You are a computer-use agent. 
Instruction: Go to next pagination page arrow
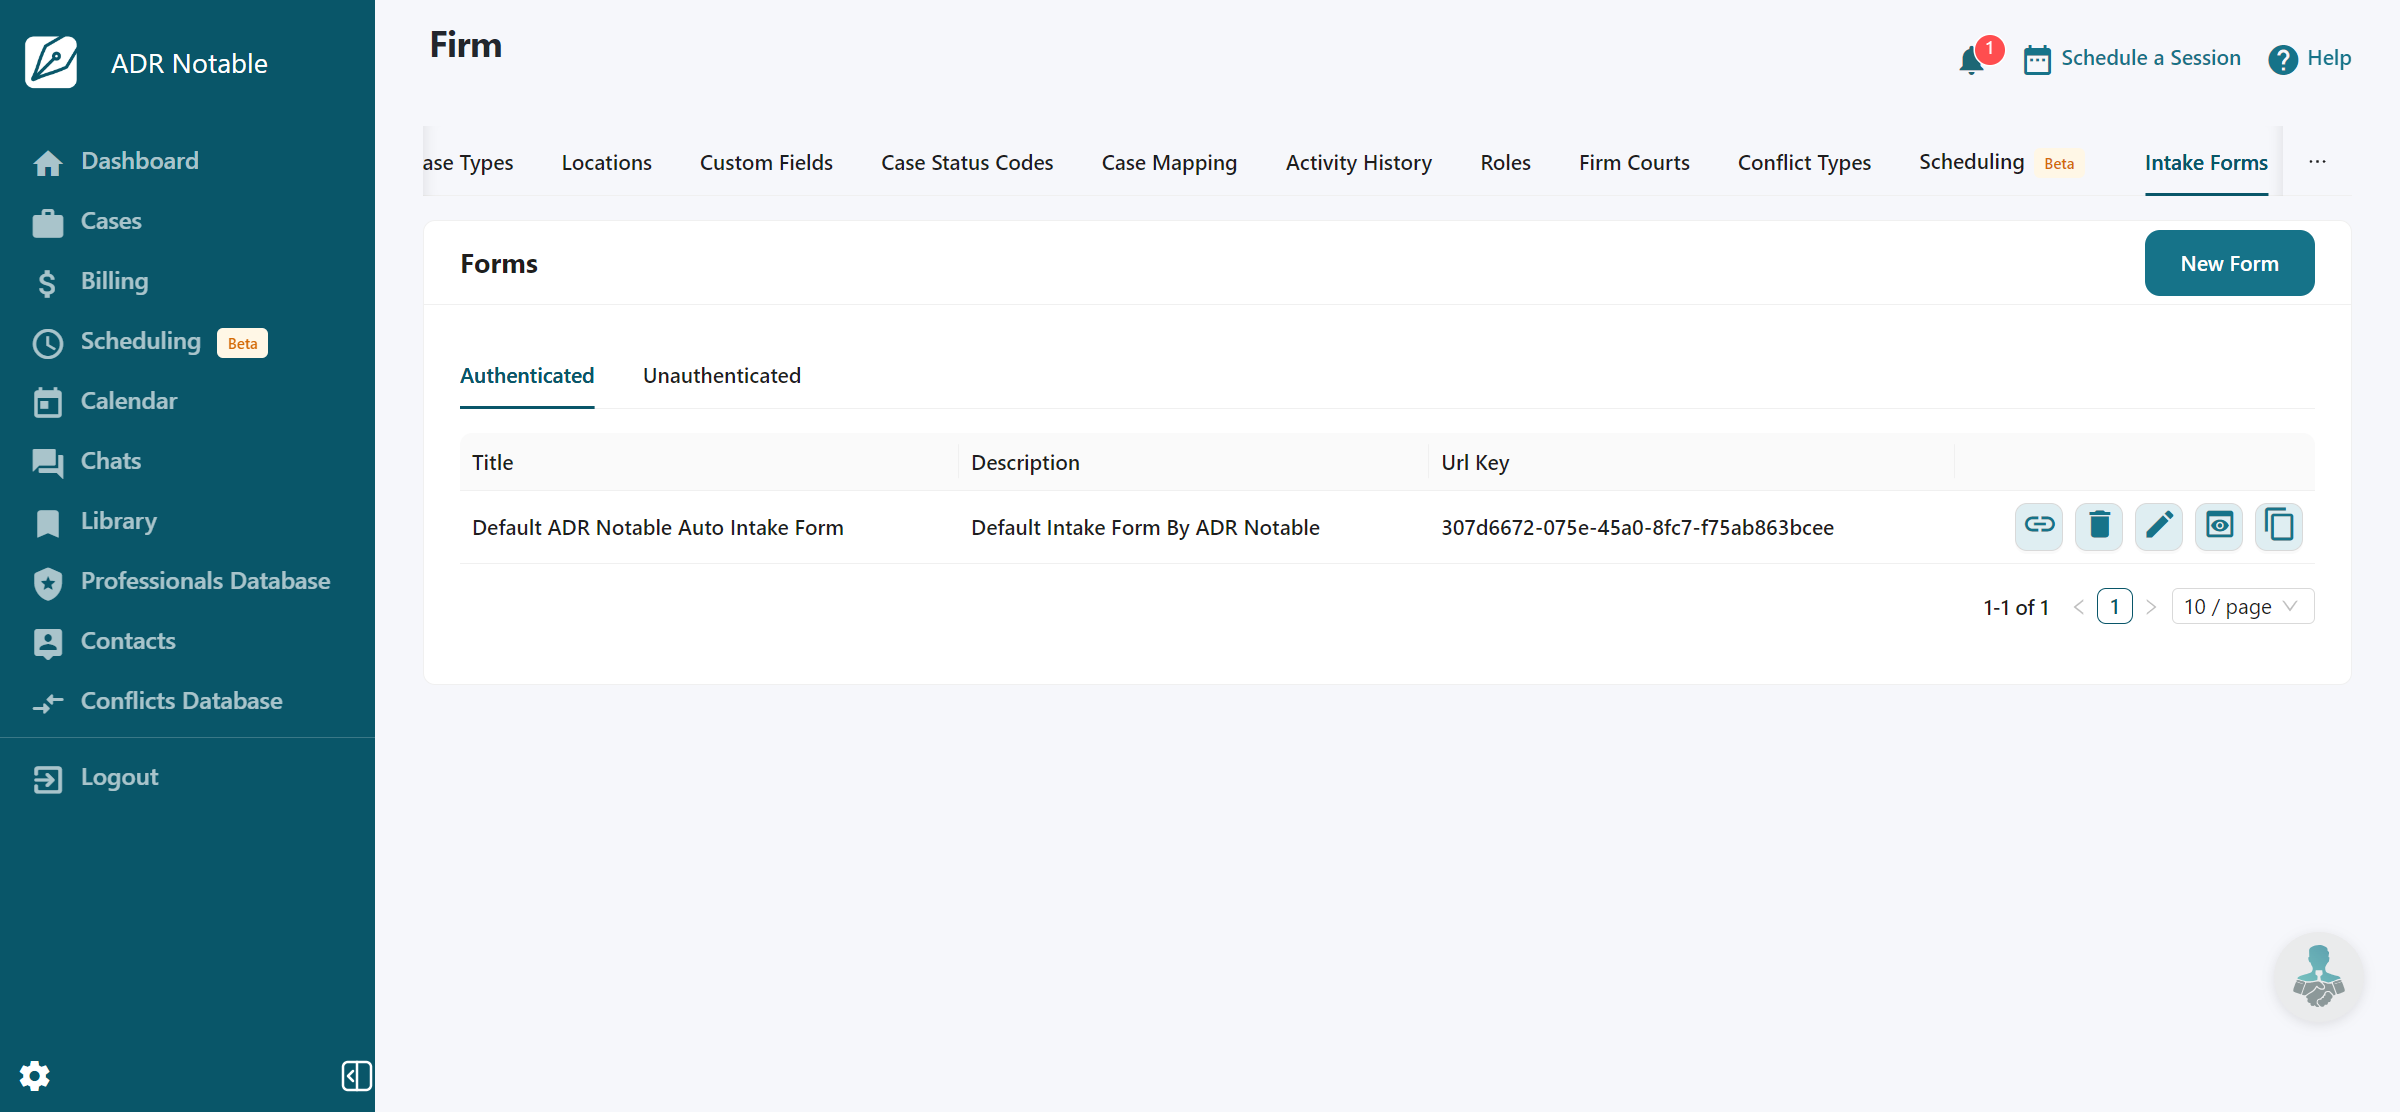[x=2151, y=607]
